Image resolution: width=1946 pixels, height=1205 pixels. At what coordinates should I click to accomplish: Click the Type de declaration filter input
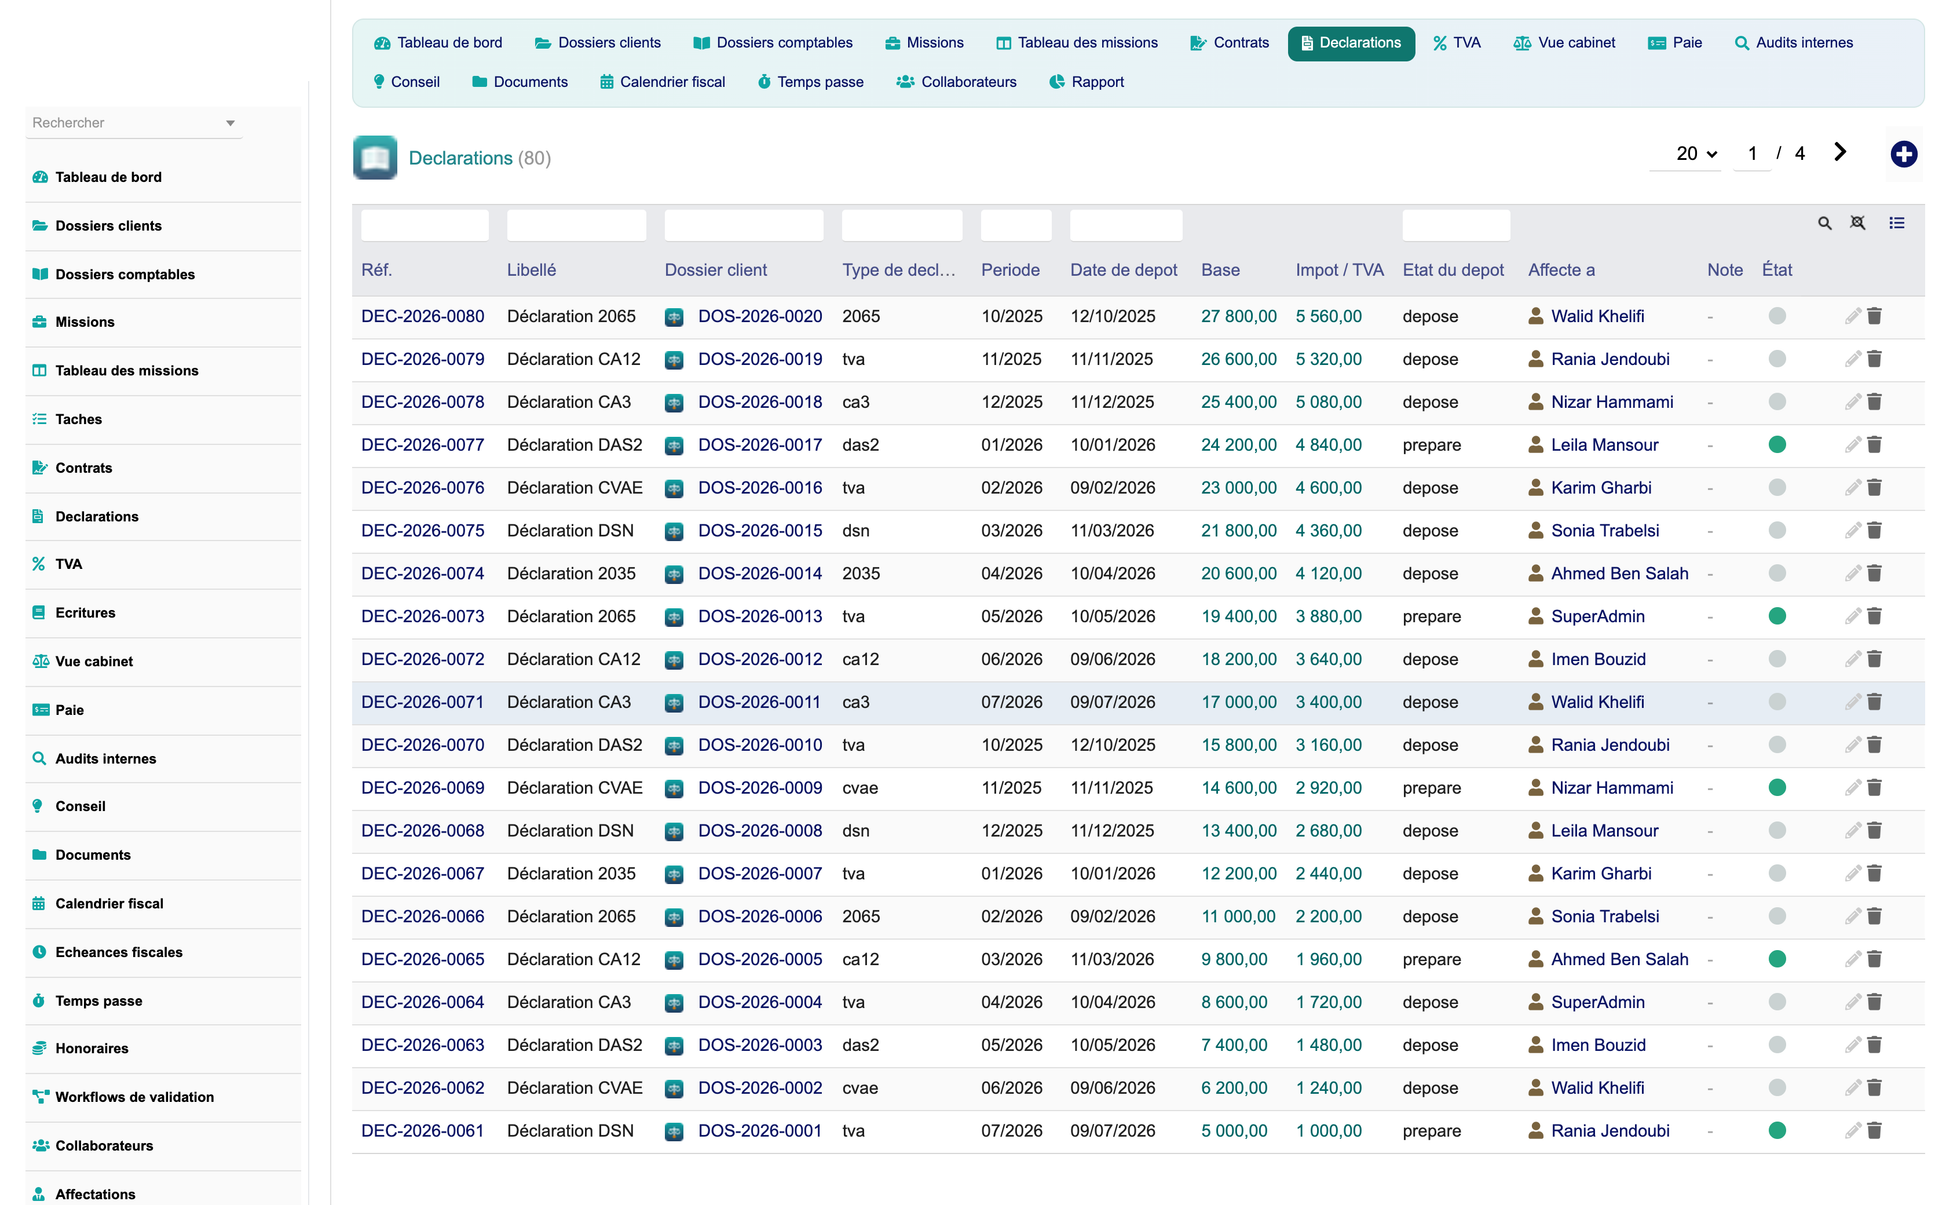tap(902, 225)
